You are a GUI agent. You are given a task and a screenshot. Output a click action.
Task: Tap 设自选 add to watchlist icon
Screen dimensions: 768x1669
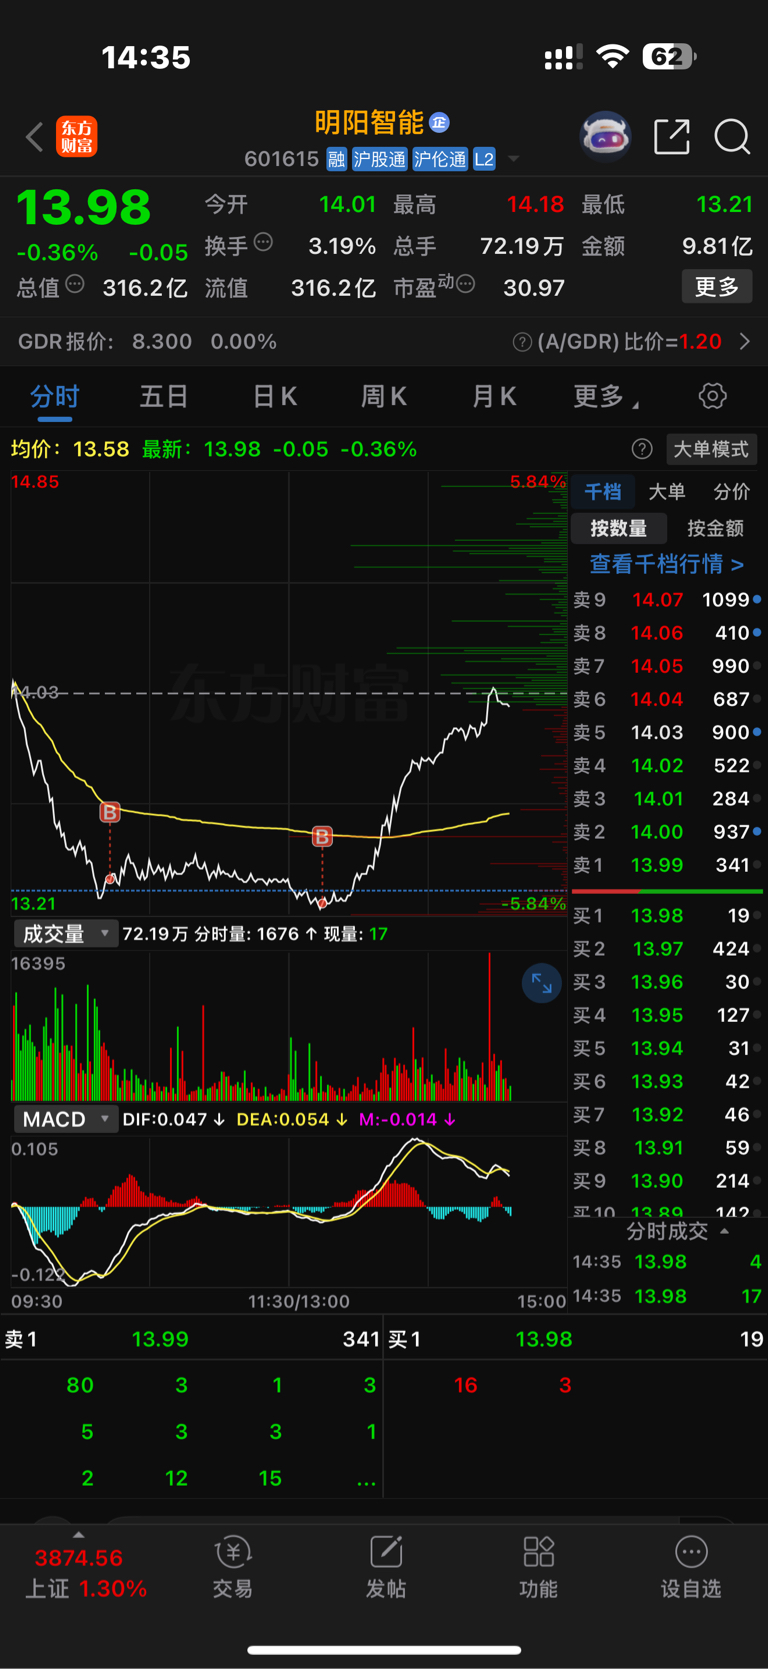pos(691,1567)
